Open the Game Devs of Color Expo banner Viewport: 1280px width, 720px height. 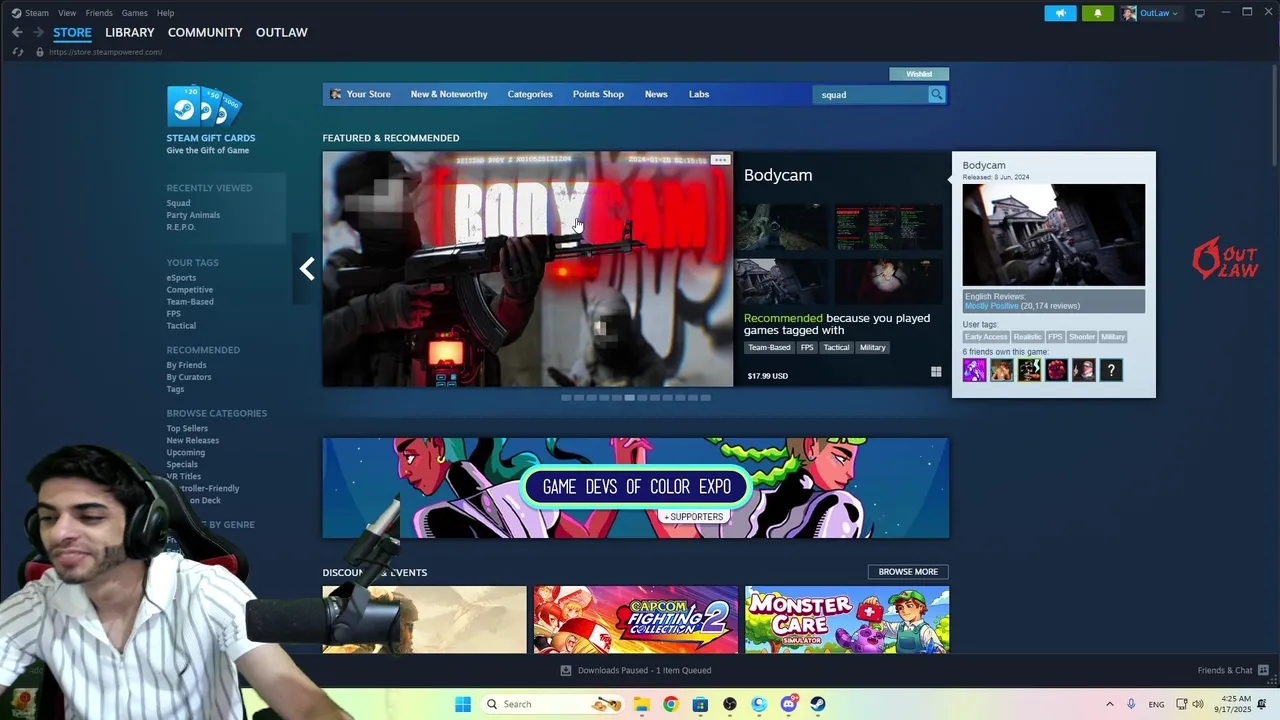point(635,488)
